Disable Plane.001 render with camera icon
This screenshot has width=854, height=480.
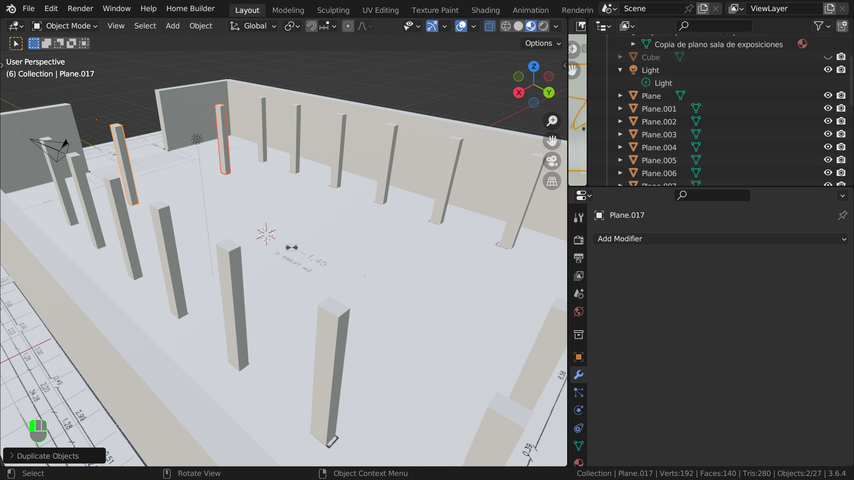coord(841,108)
